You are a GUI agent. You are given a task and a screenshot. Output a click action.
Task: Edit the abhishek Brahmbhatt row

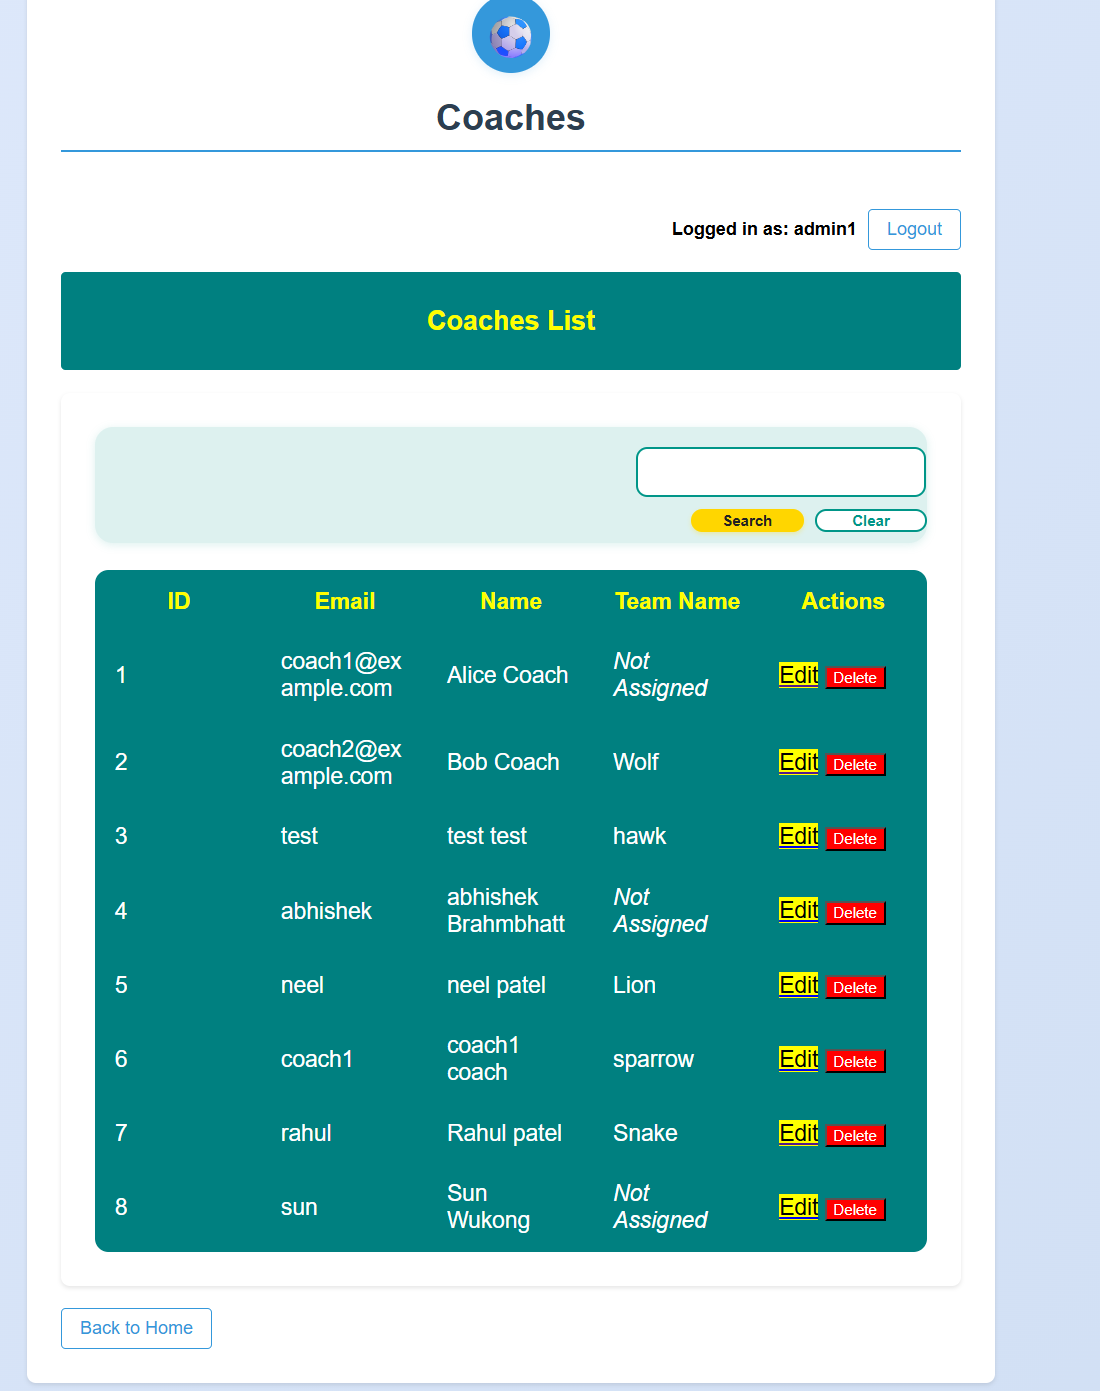pos(798,910)
